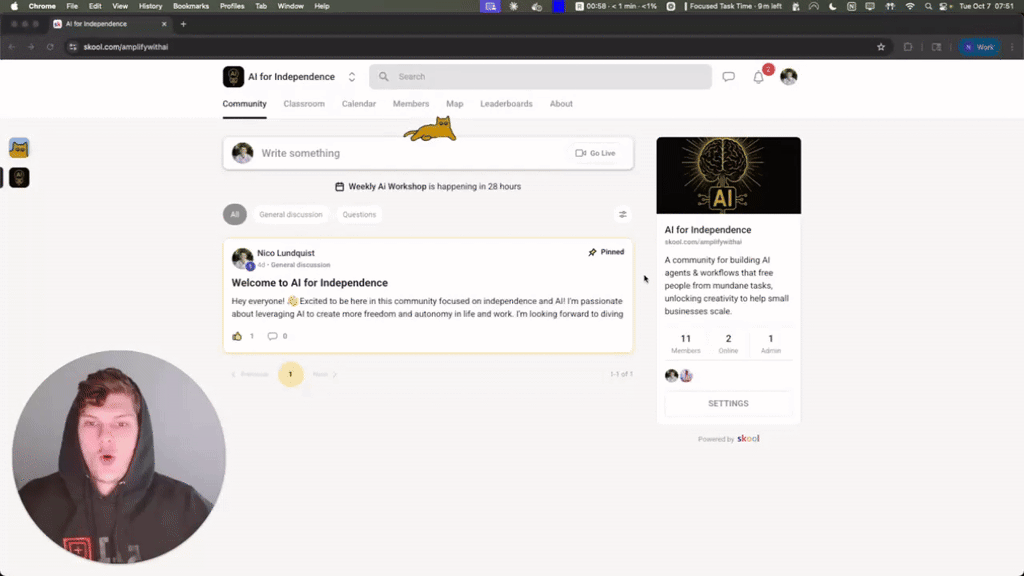The width and height of the screenshot is (1024, 576).
Task: Open the Chrome Work profile button
Action: pyautogui.click(x=980, y=47)
